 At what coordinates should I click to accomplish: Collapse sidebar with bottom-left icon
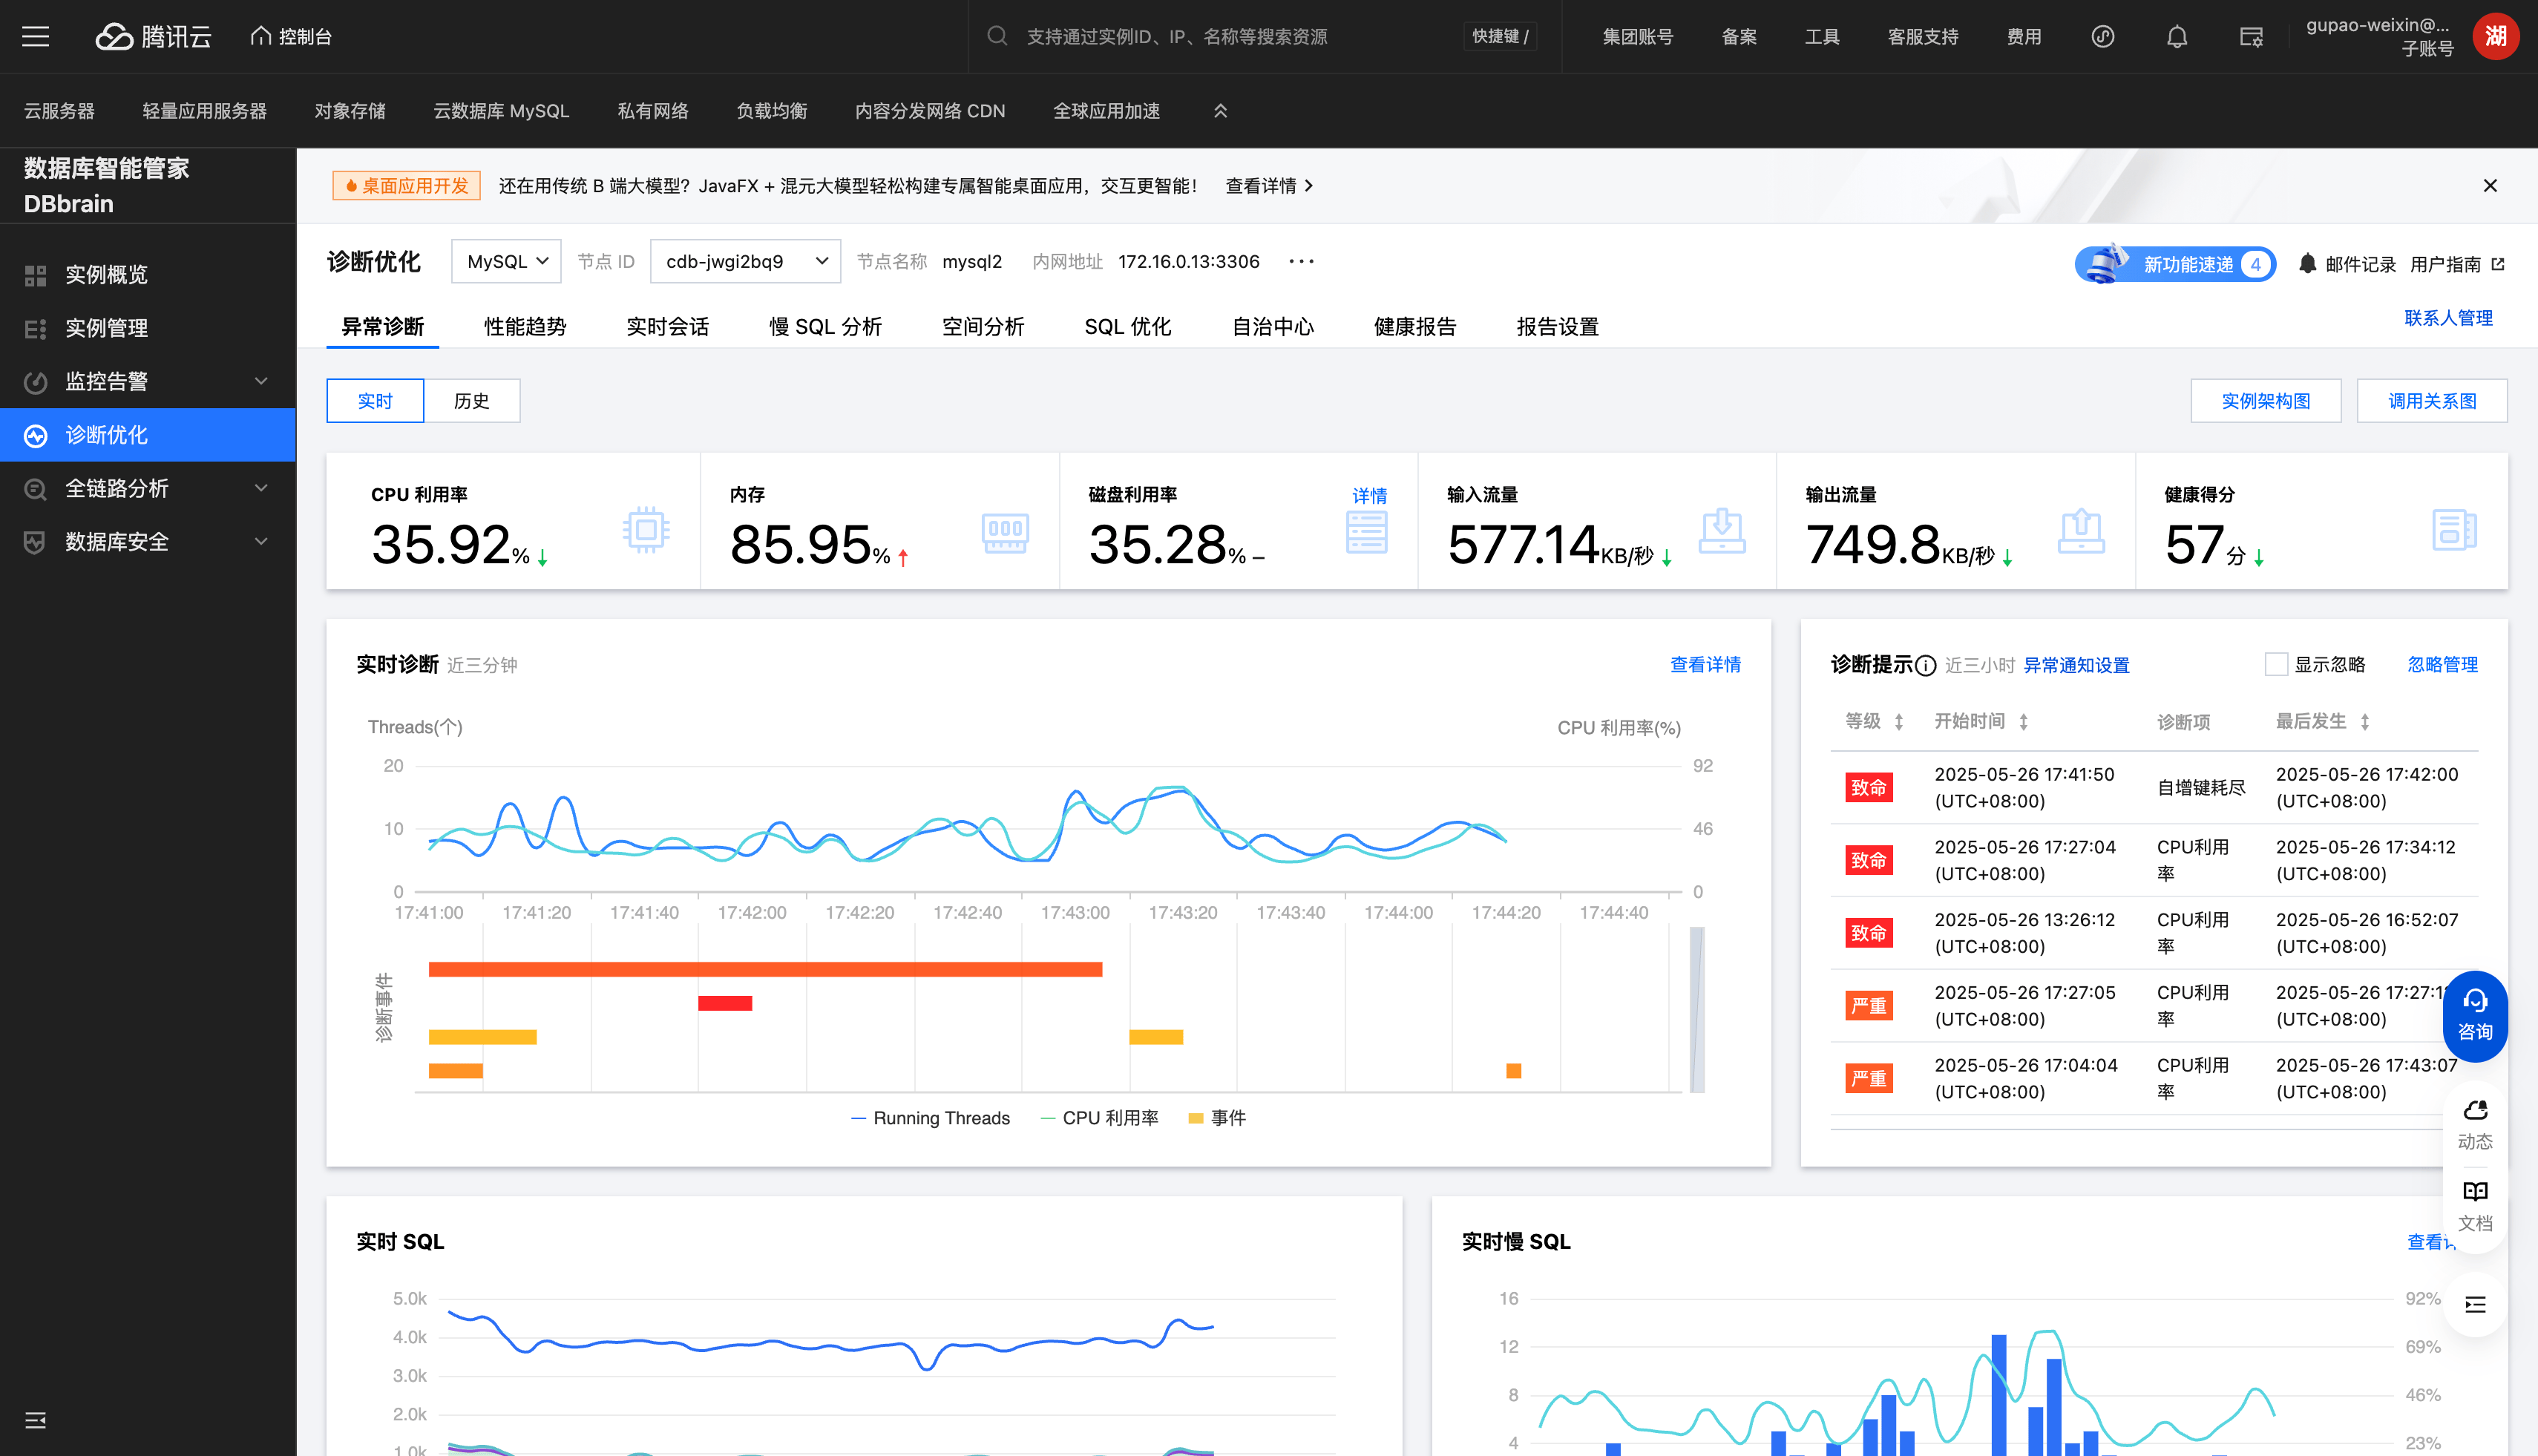[x=36, y=1420]
